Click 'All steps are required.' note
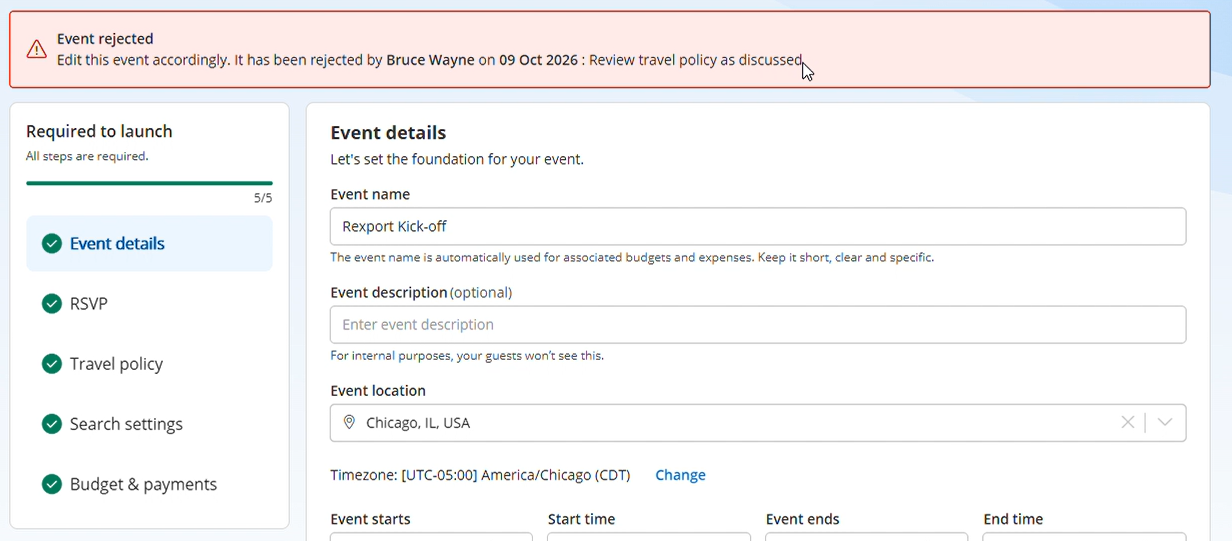The image size is (1232, 541). click(87, 156)
